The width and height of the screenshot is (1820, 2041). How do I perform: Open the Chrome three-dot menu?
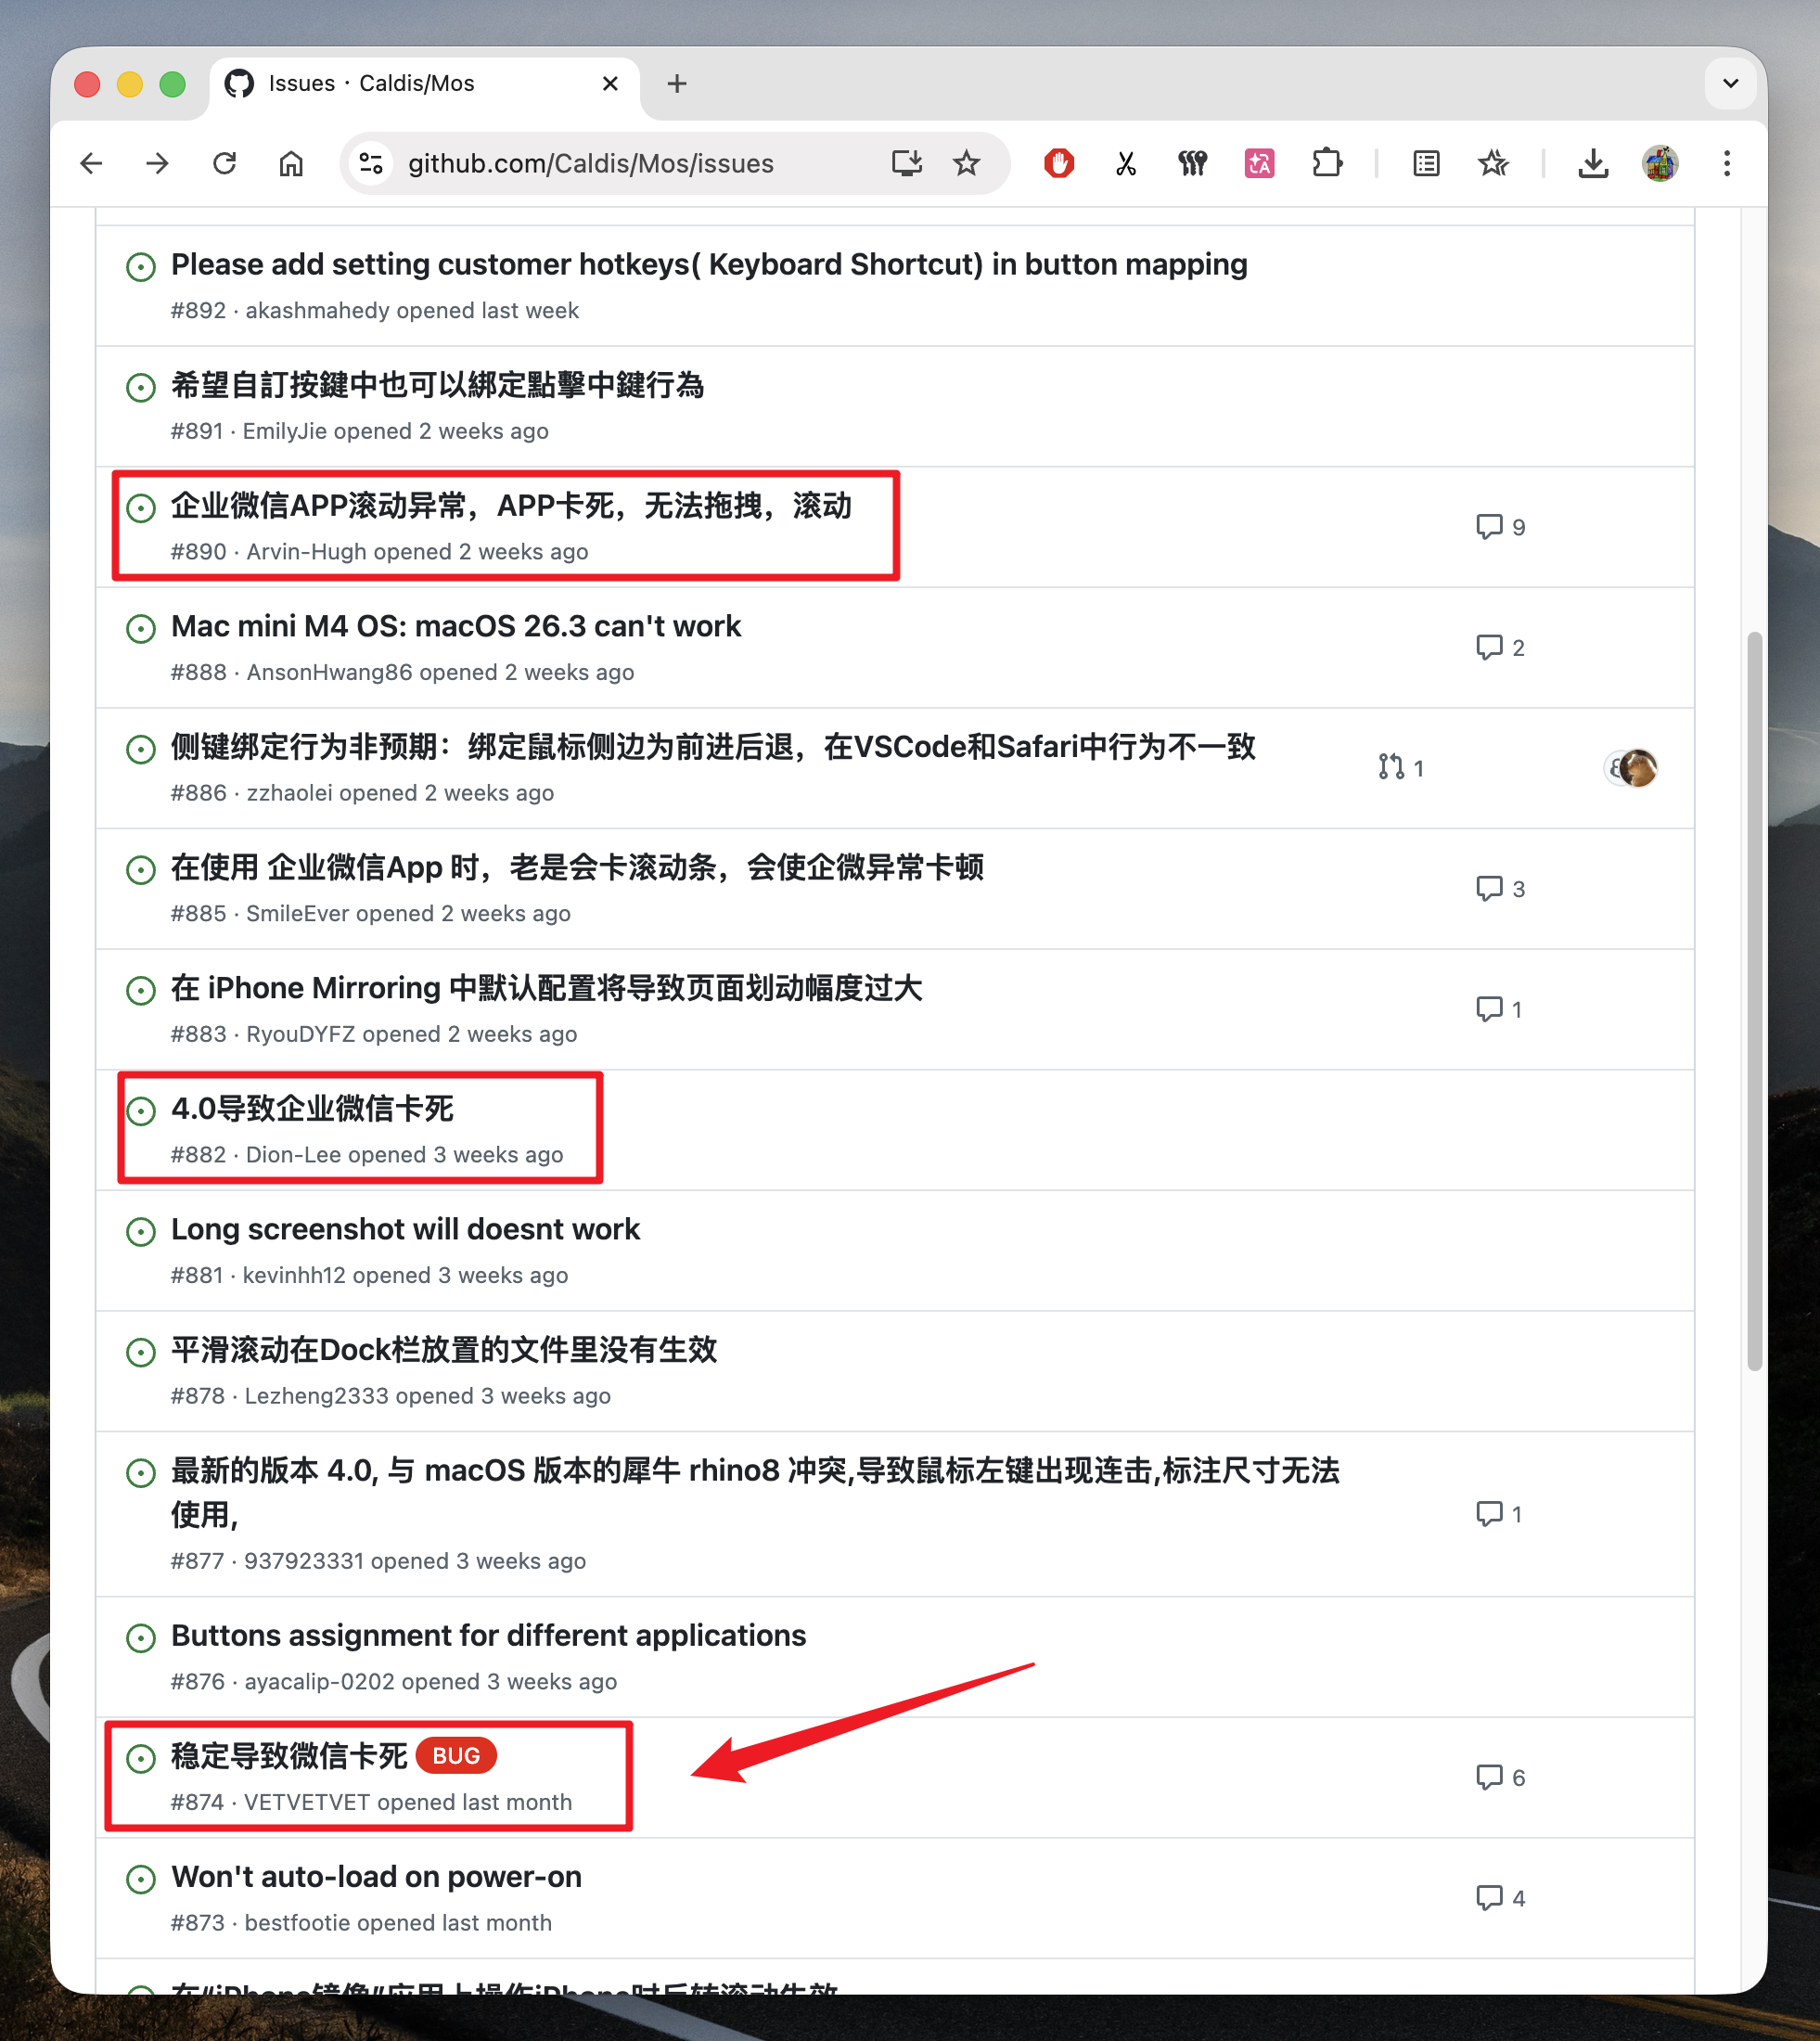click(1726, 163)
